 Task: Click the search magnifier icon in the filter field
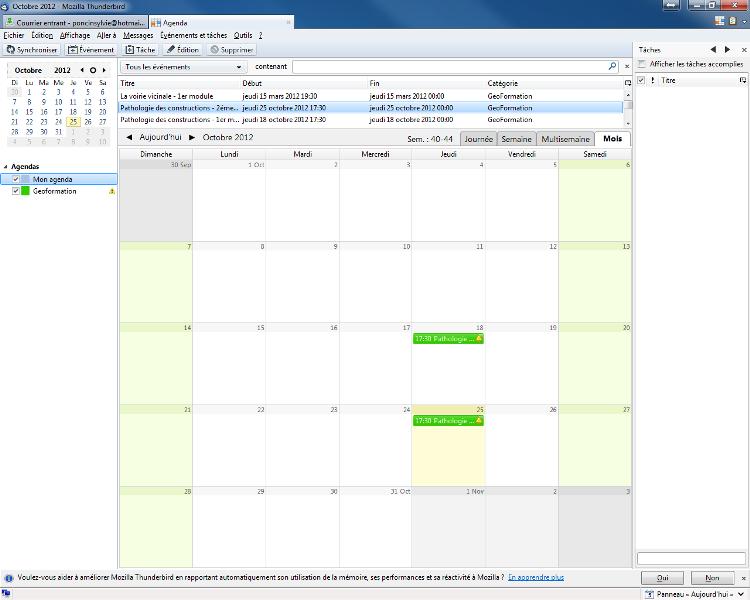(x=612, y=67)
